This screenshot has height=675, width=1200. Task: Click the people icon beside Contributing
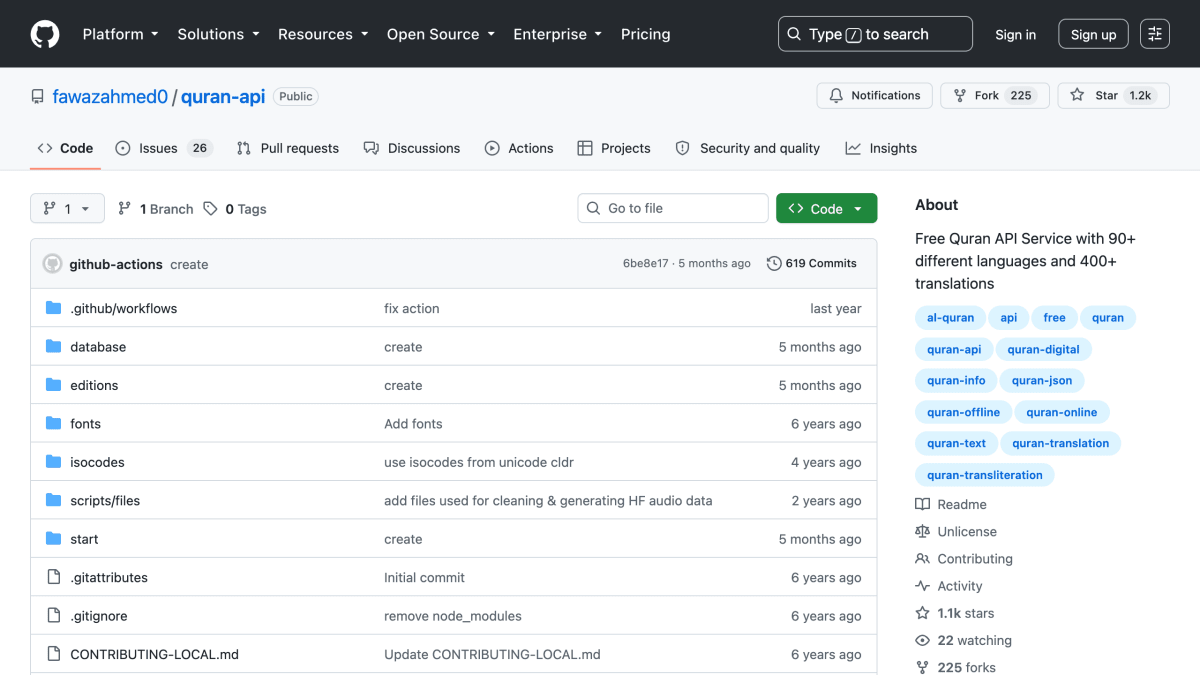923,559
